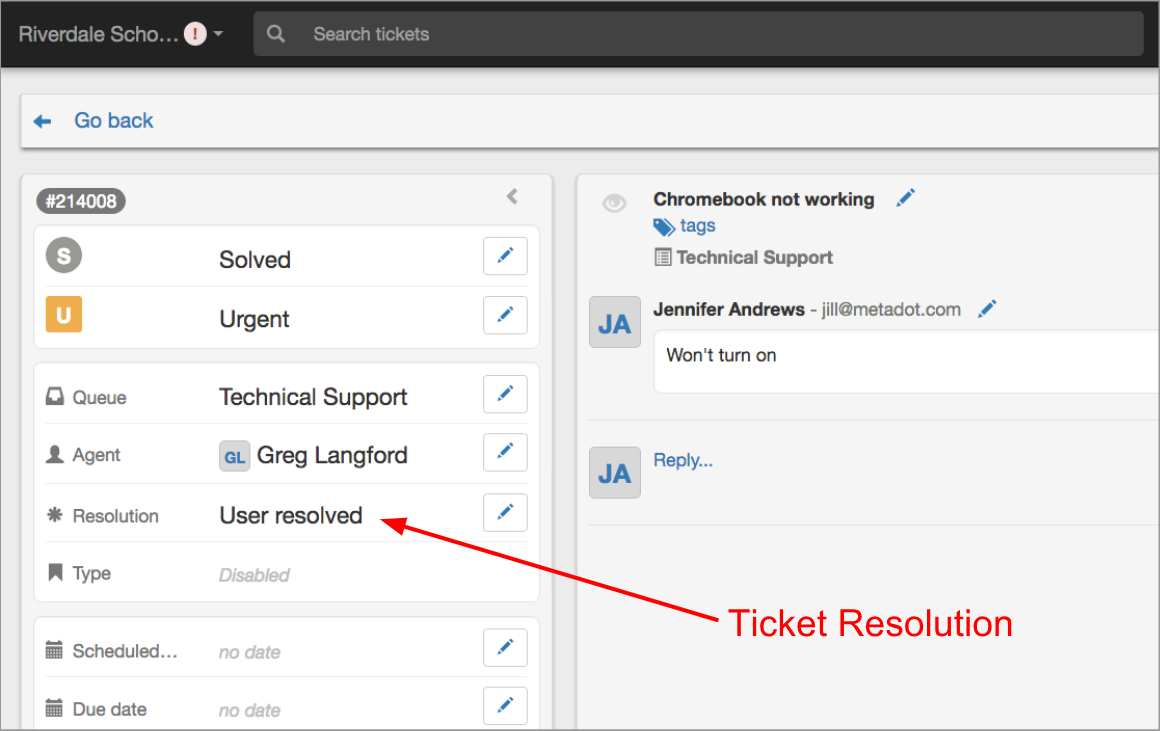The height and width of the screenshot is (731, 1160).
Task: Focus the Search tickets field
Action: (700, 34)
